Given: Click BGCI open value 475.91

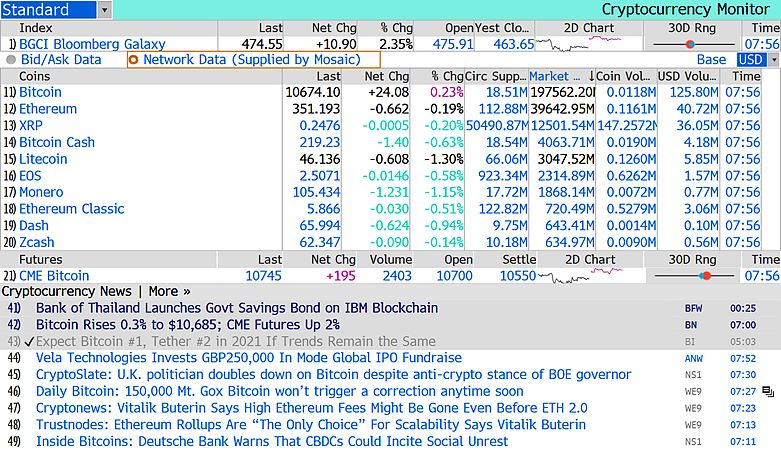Looking at the screenshot, I should (453, 44).
